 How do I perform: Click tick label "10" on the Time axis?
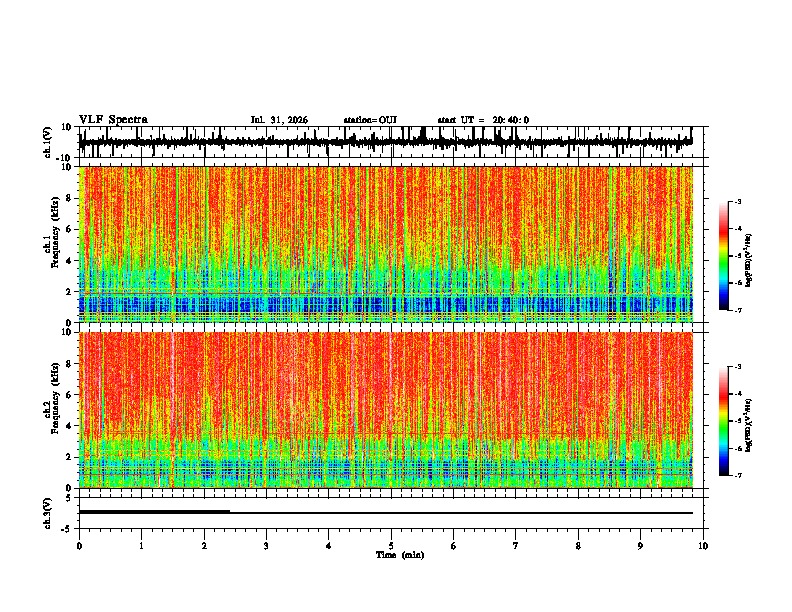point(703,546)
